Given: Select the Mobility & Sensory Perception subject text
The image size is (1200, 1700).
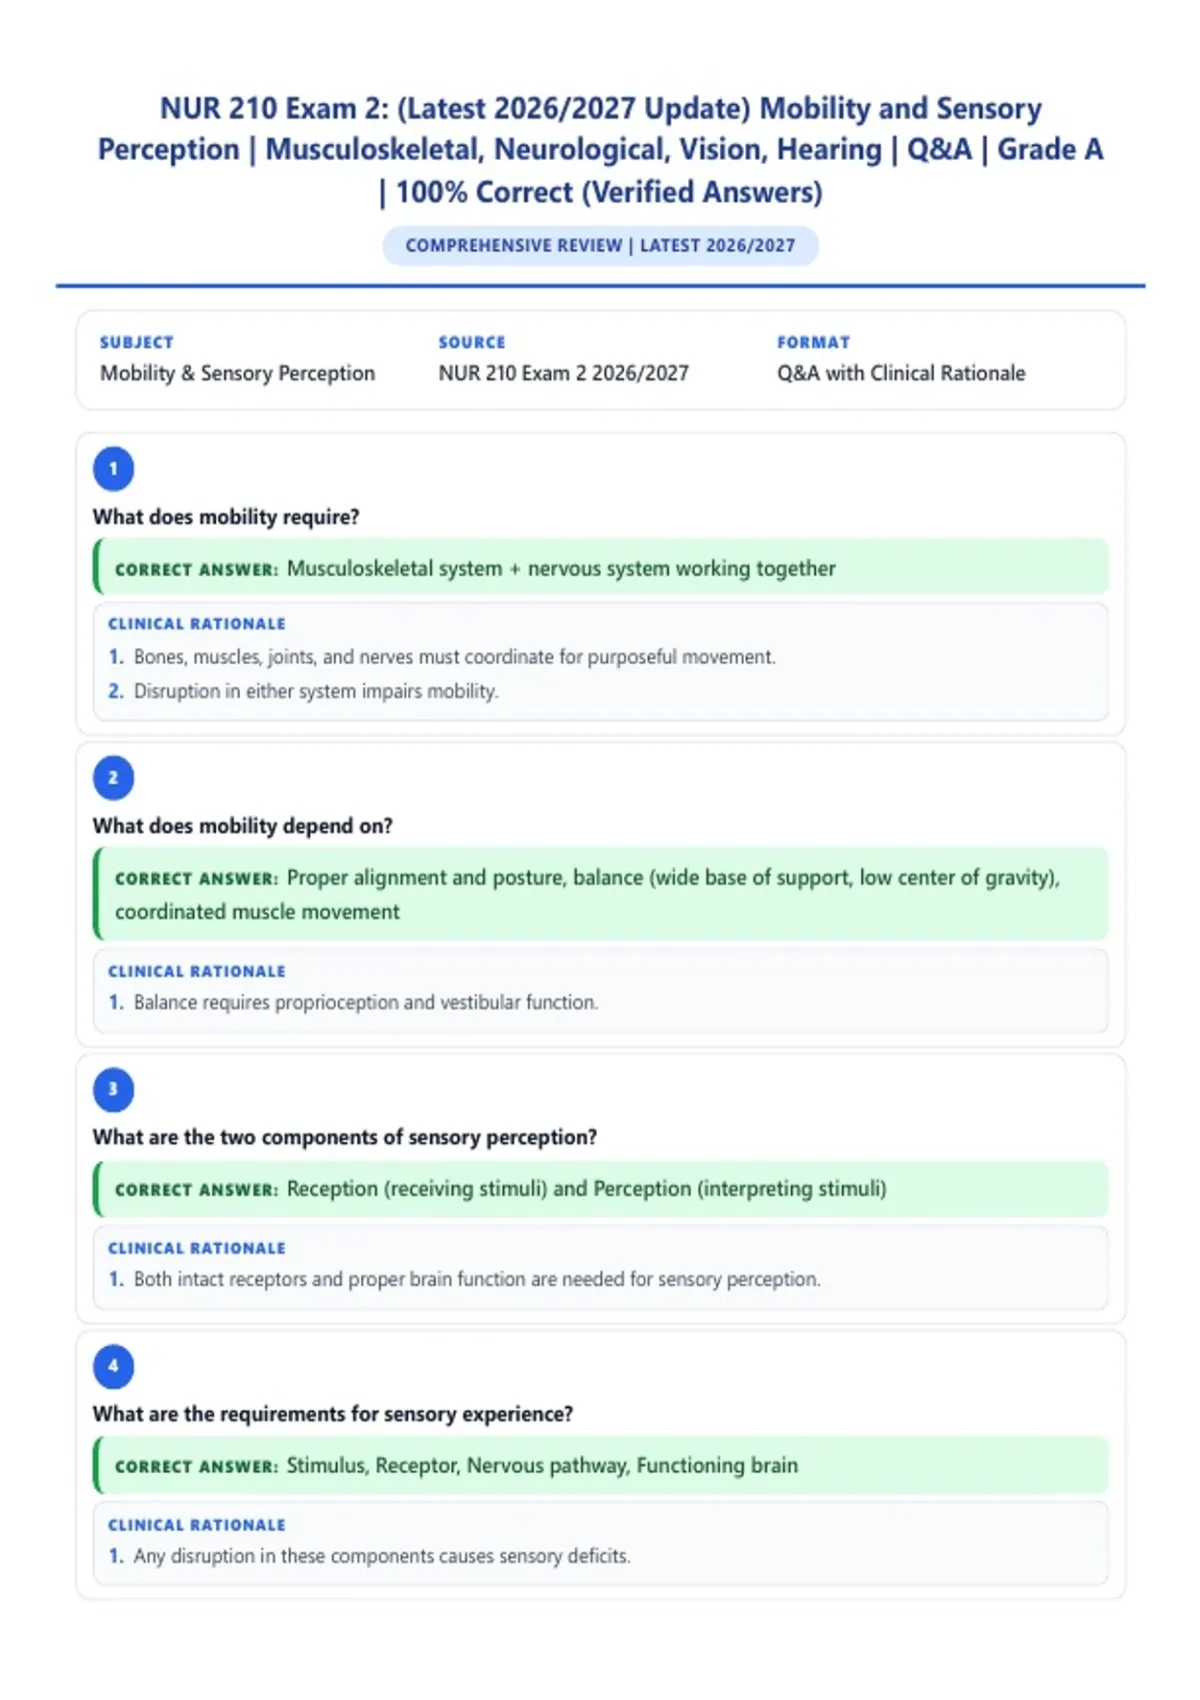Looking at the screenshot, I should pos(237,373).
